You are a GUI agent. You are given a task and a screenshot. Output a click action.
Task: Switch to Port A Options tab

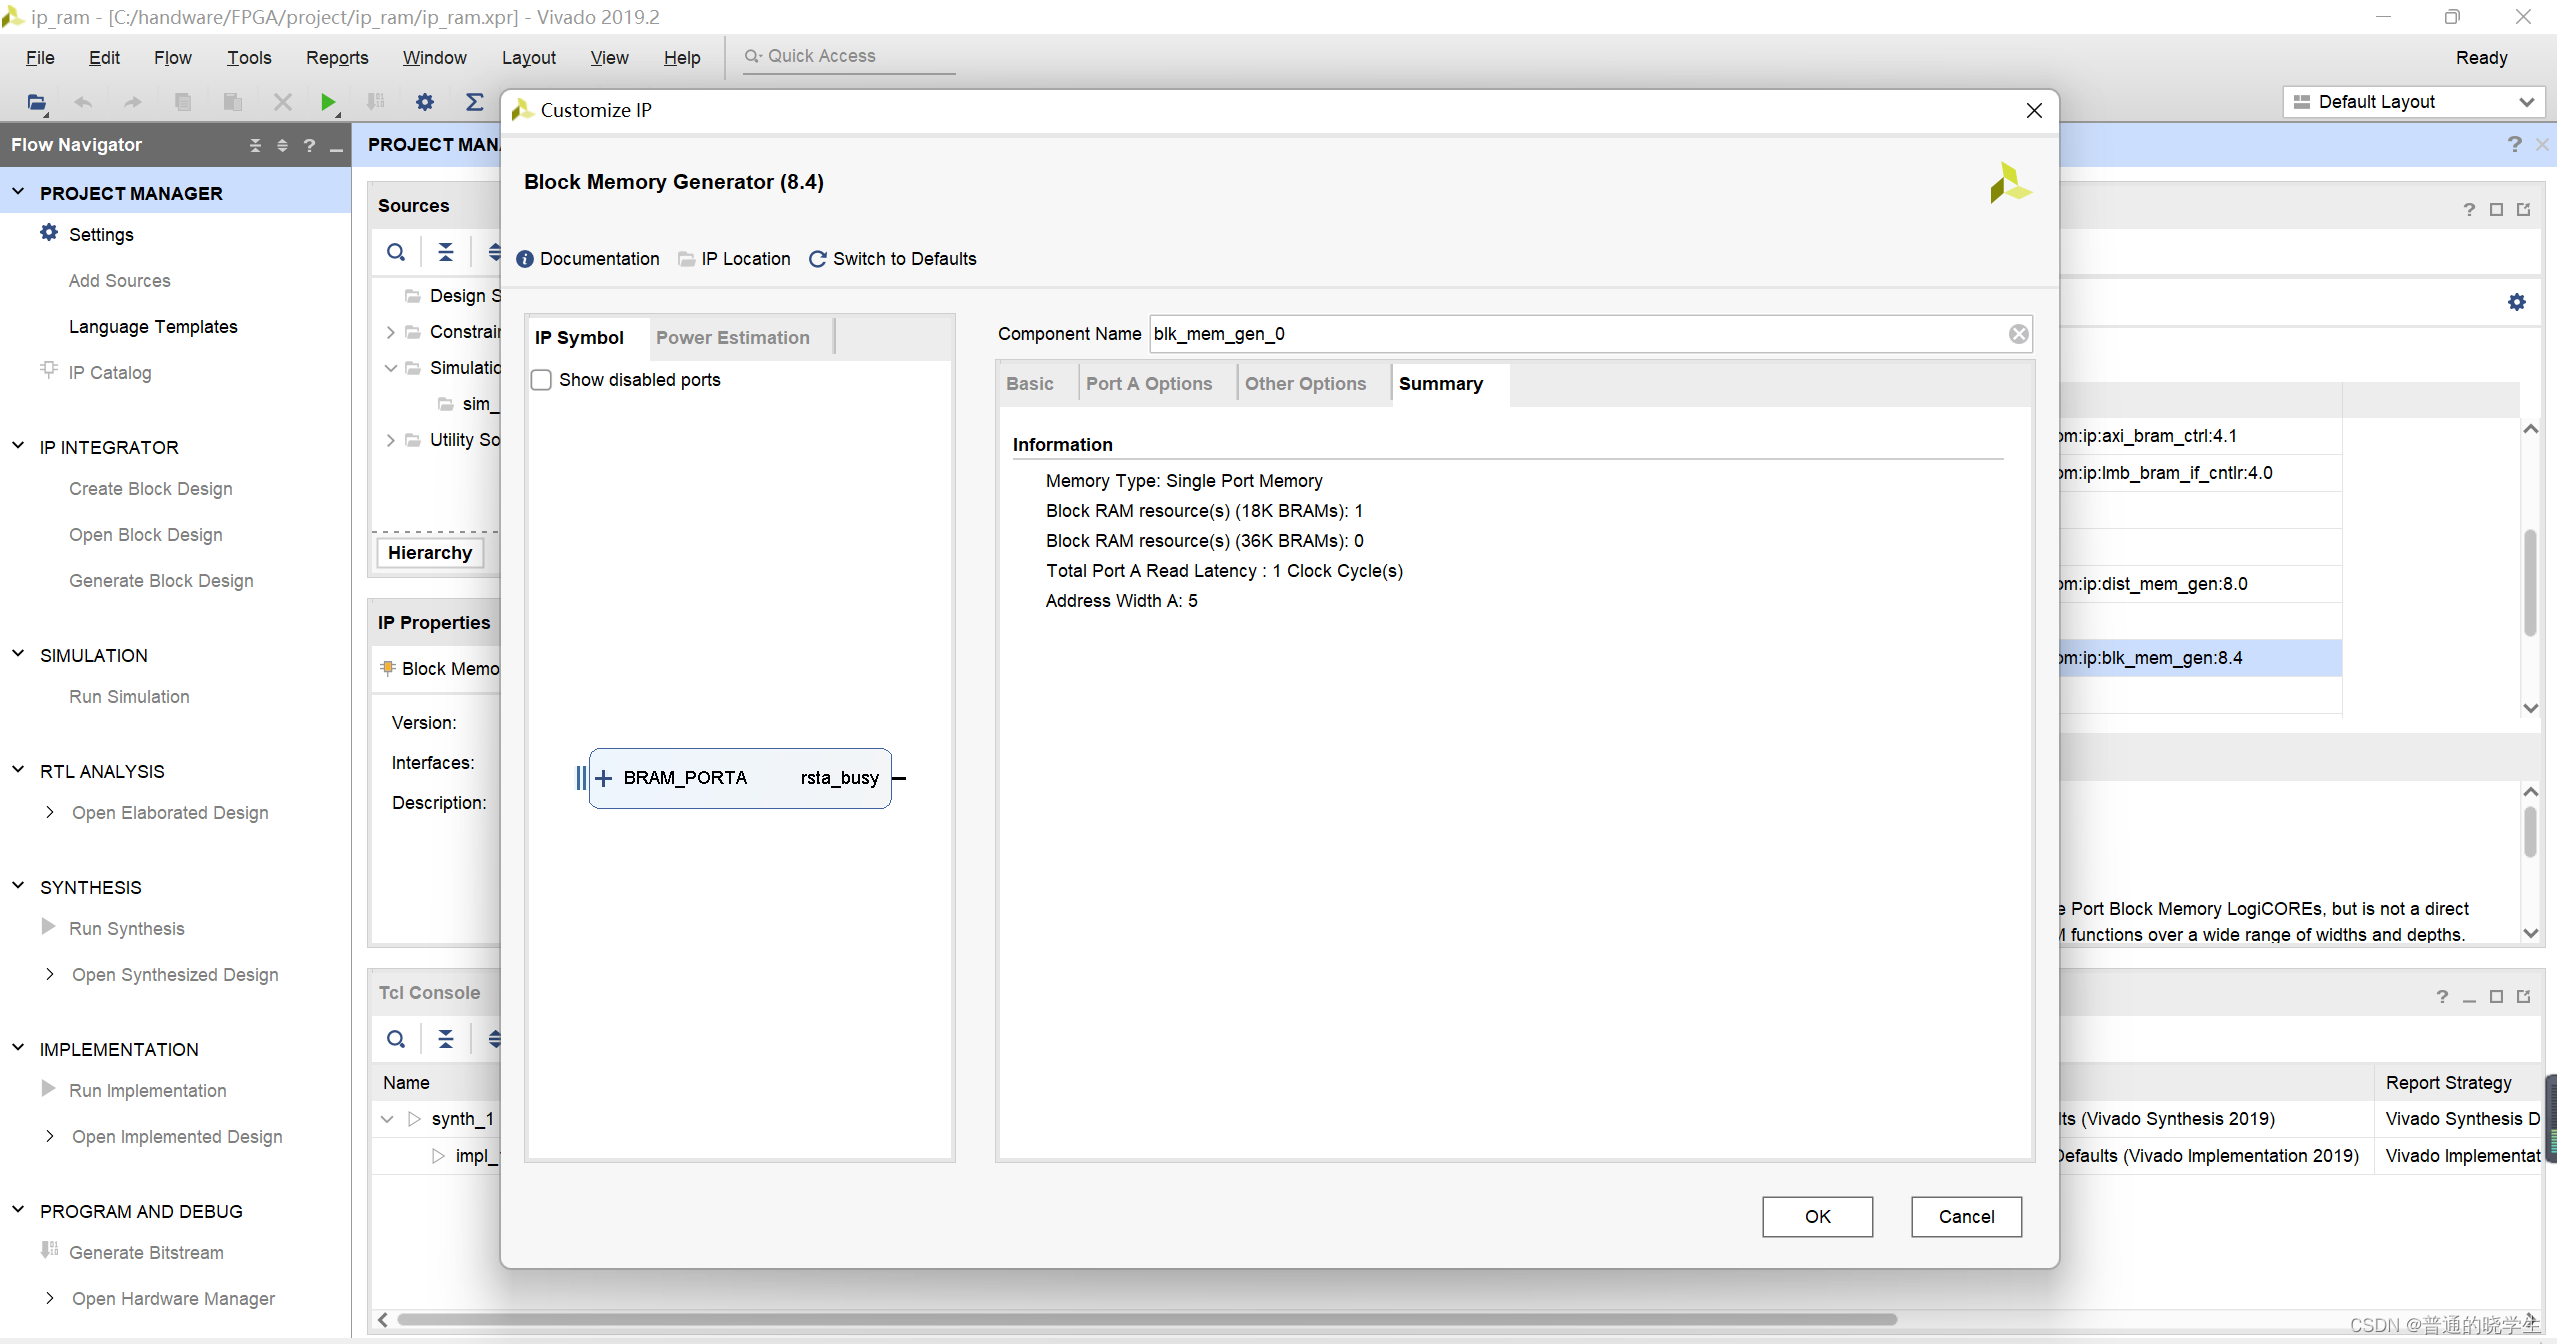tap(1148, 384)
